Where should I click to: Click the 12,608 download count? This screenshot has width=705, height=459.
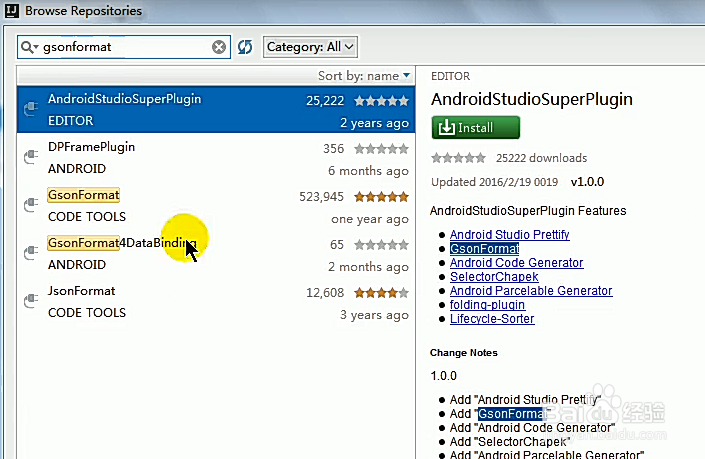325,293
